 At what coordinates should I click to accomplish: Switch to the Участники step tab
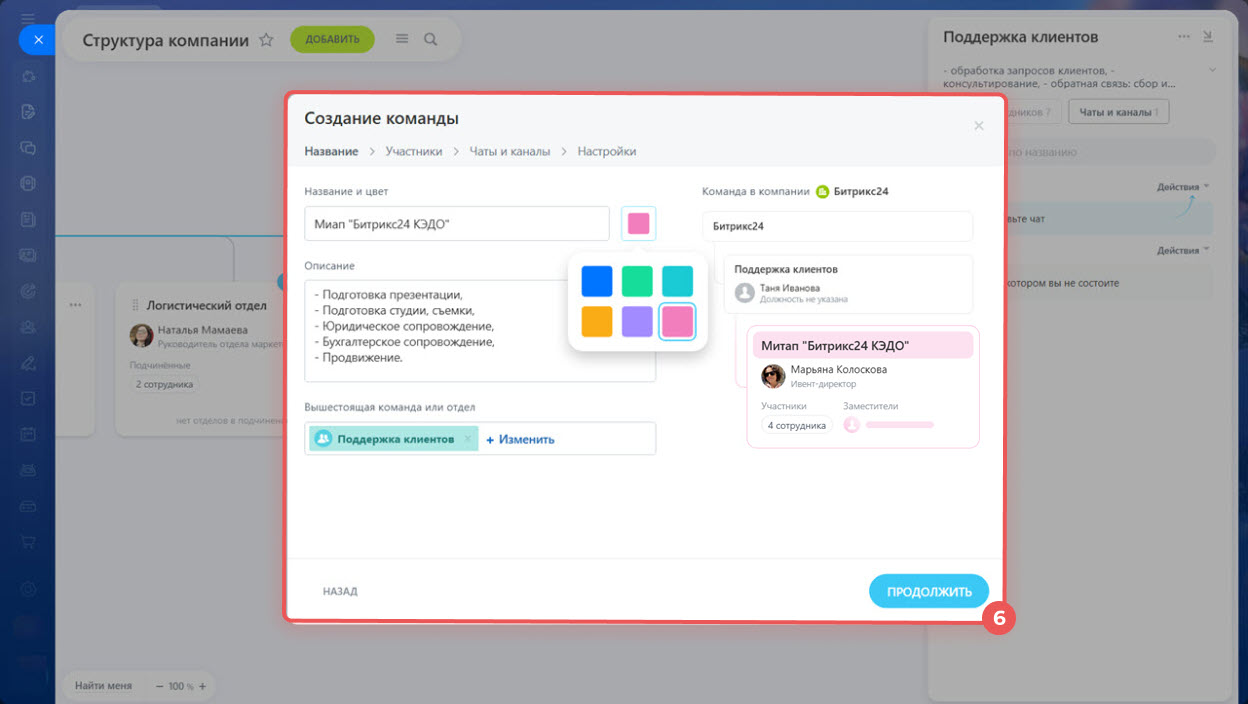point(414,152)
